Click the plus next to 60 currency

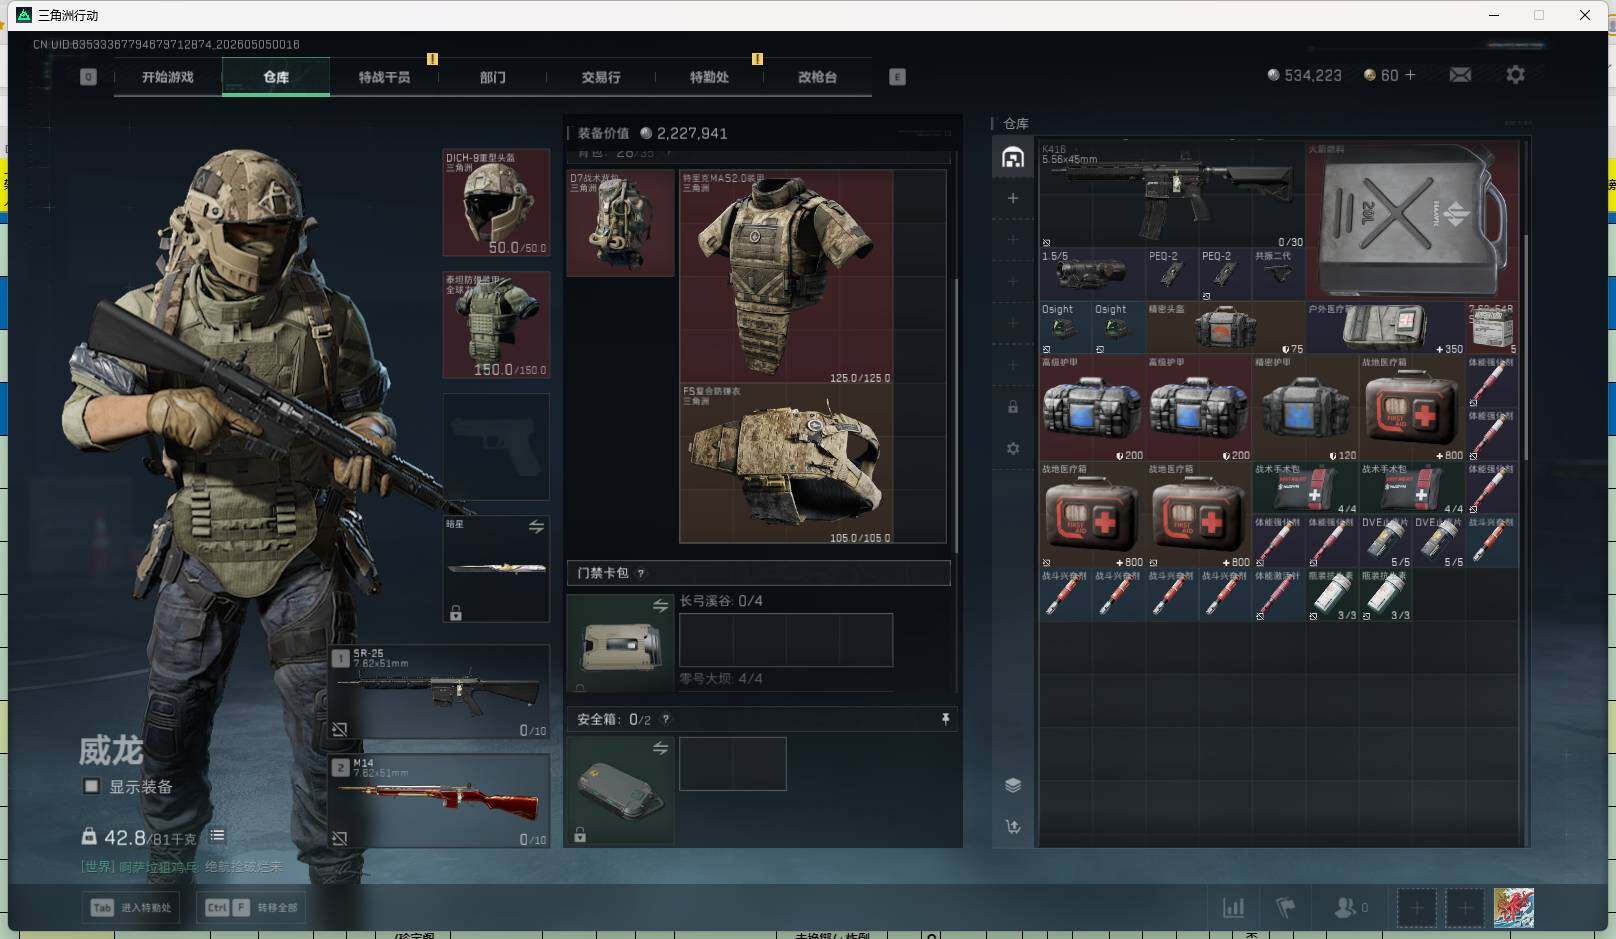pyautogui.click(x=1410, y=75)
